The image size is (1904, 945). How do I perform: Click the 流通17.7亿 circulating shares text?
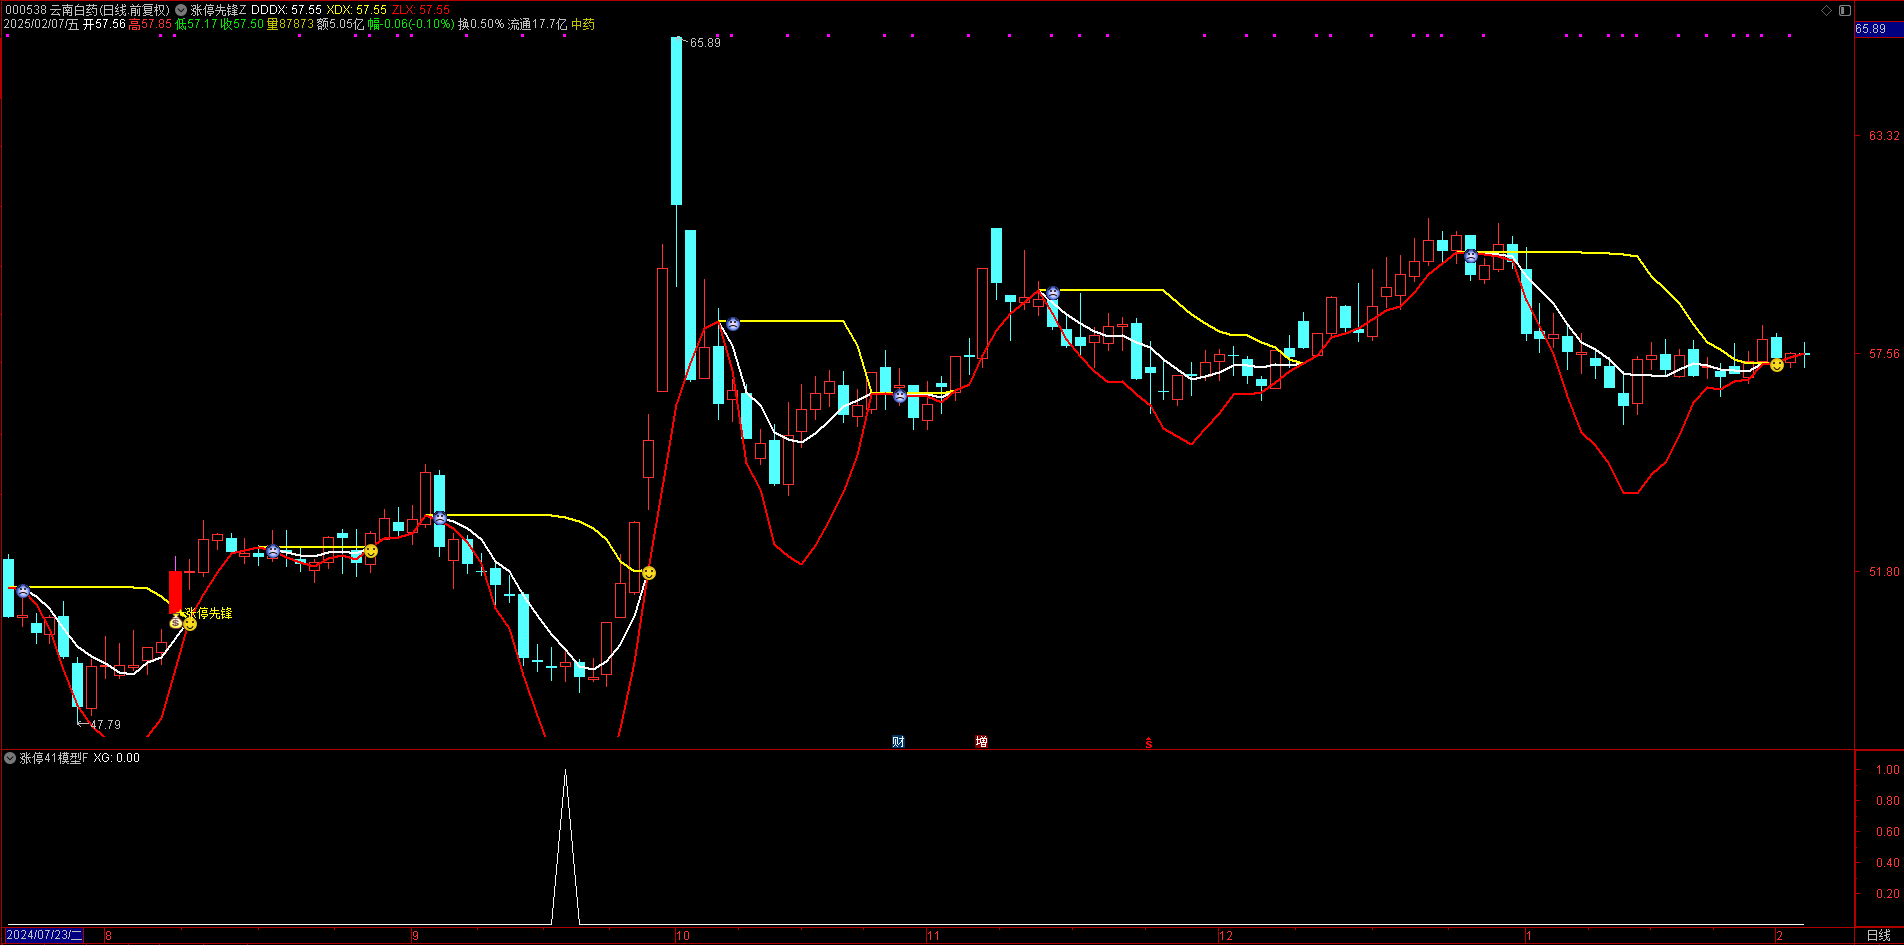[537, 24]
